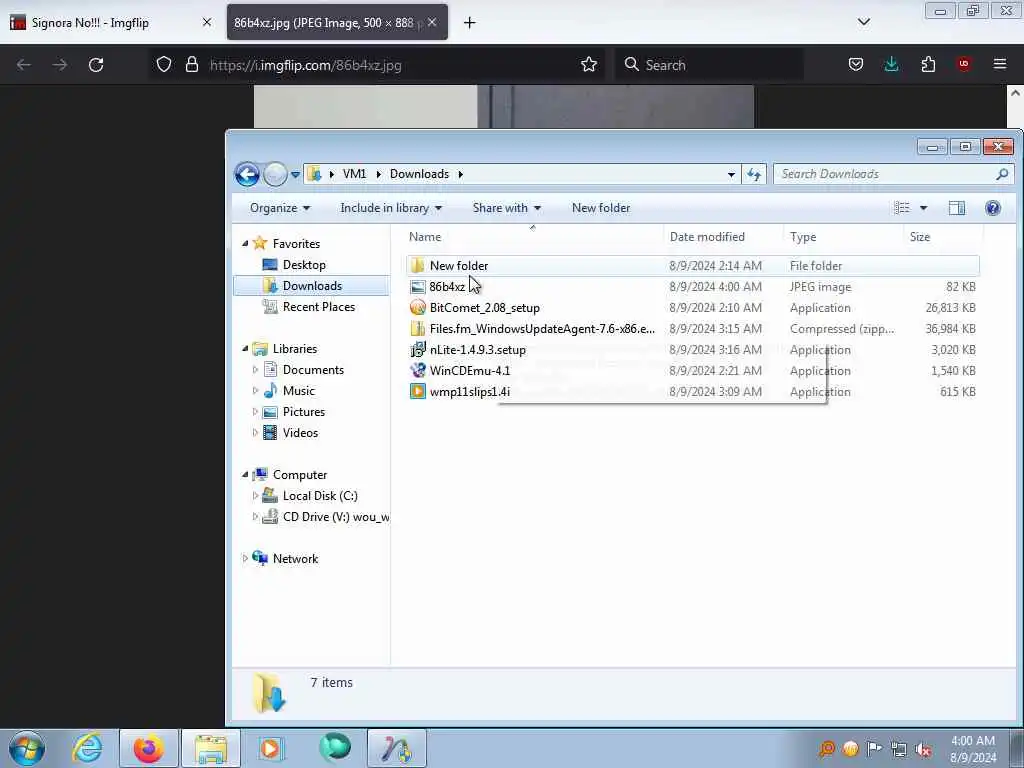Select the Files.fm WindowsUpdateAgent zip icon
1024x768 pixels.
pos(417,328)
